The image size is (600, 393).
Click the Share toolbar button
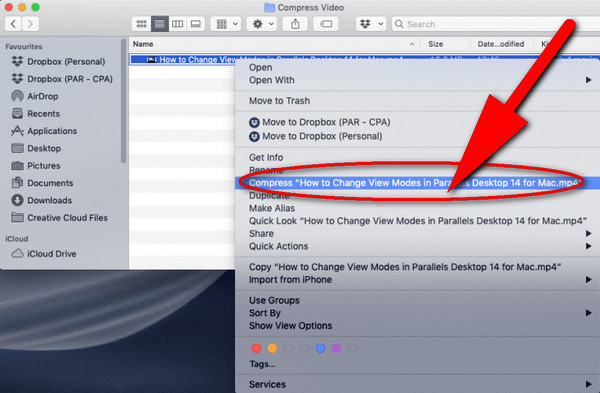coord(295,24)
